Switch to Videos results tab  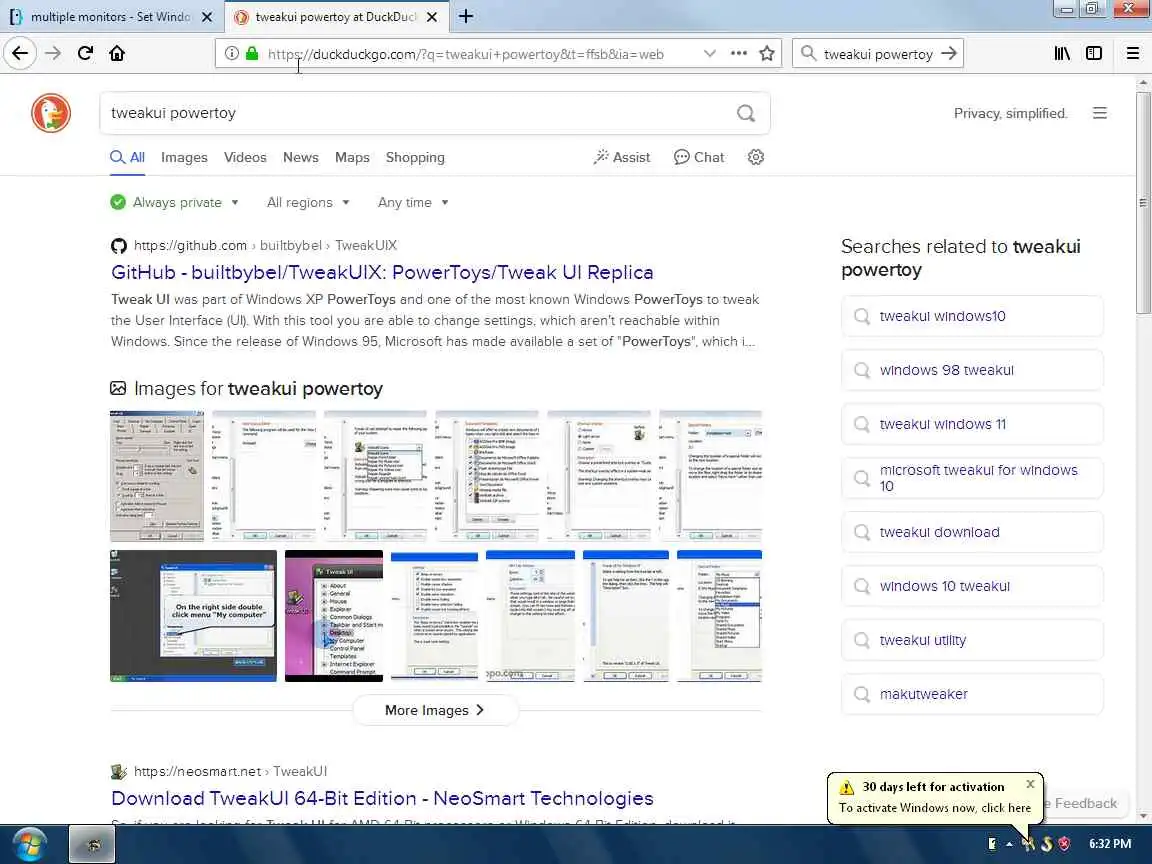[x=245, y=157]
